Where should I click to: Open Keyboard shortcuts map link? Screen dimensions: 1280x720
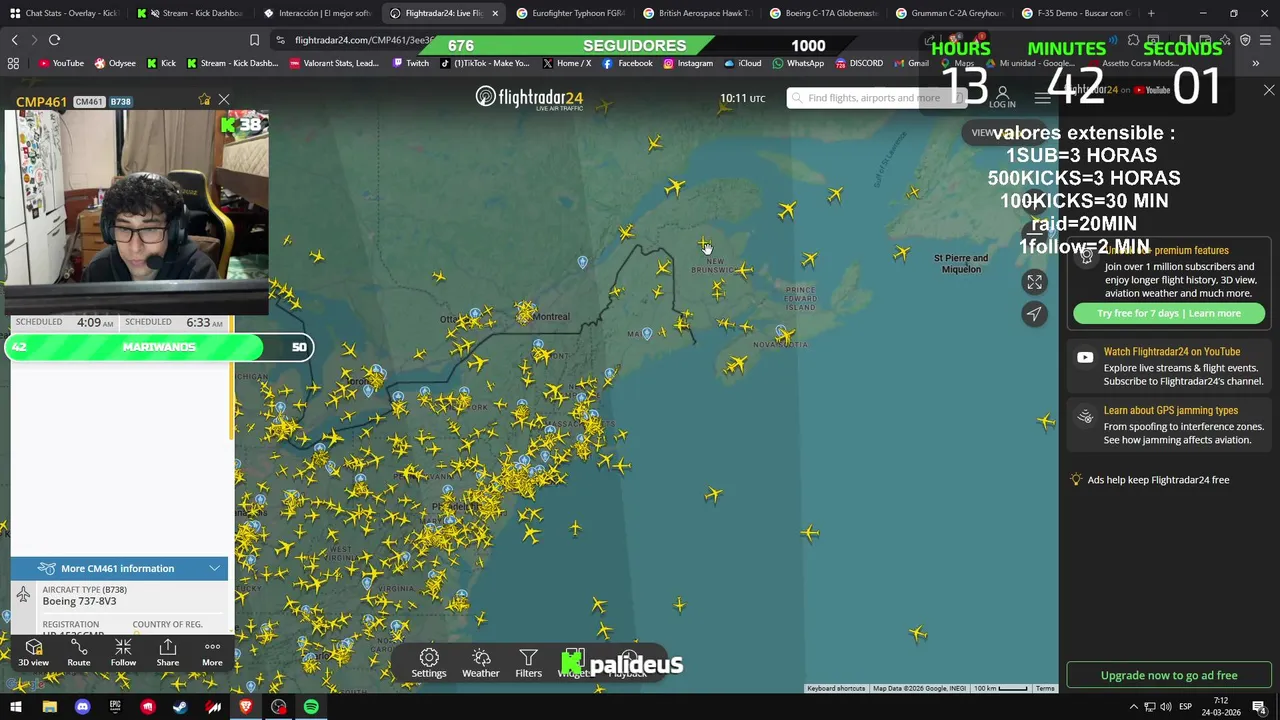point(836,688)
